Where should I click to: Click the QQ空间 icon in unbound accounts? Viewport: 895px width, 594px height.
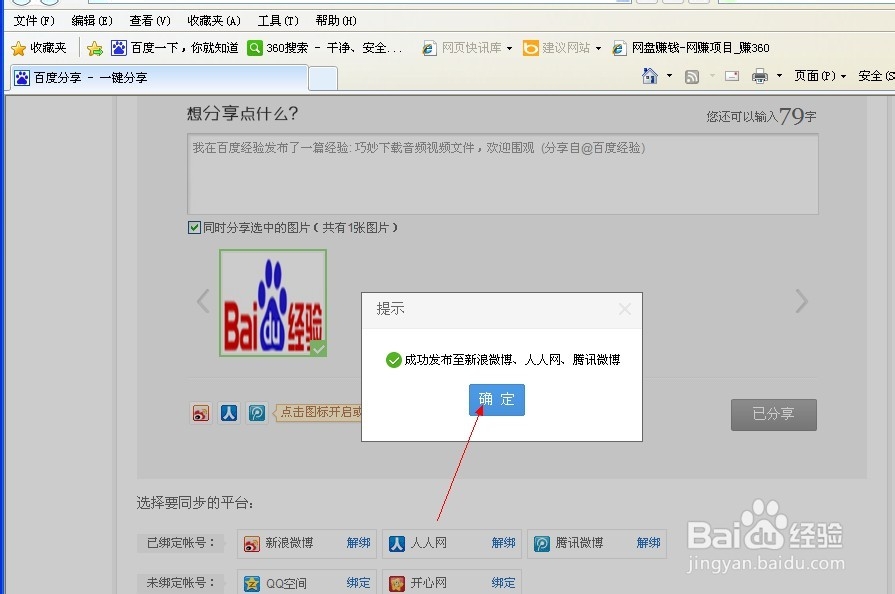tap(252, 583)
